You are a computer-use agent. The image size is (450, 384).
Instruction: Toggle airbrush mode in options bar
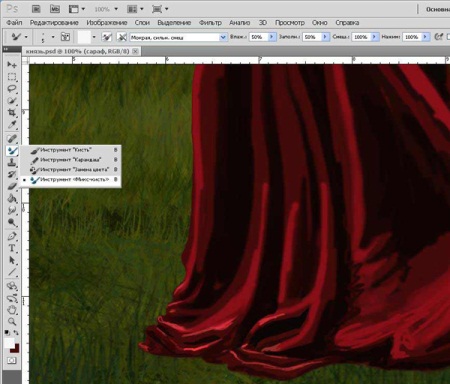[x=439, y=37]
